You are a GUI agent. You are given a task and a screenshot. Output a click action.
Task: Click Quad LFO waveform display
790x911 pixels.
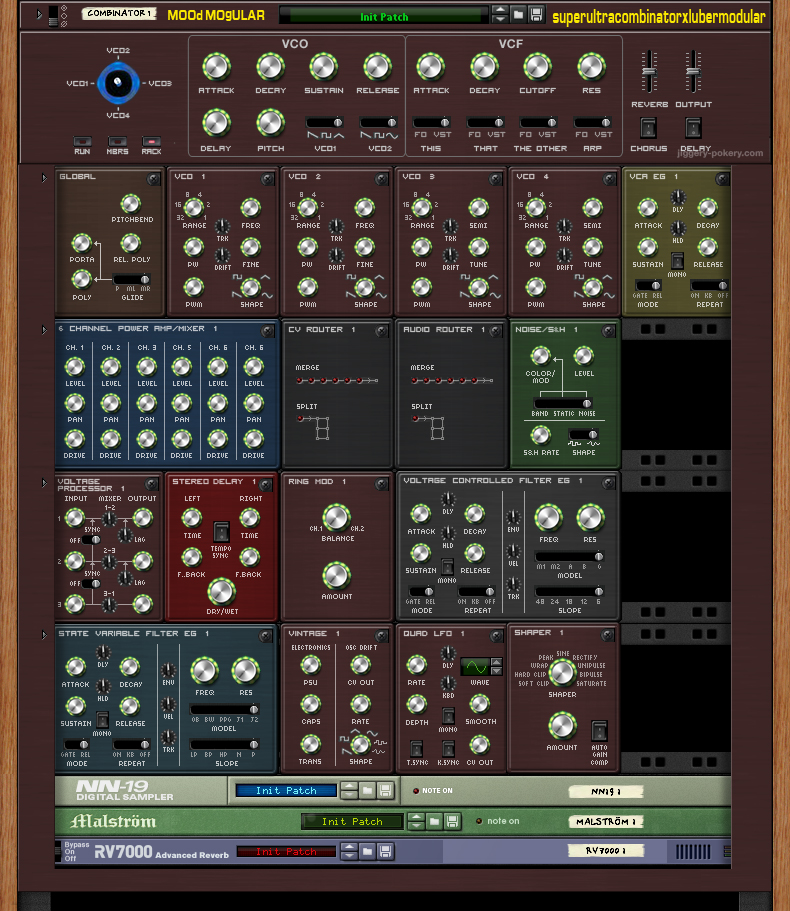[475, 667]
